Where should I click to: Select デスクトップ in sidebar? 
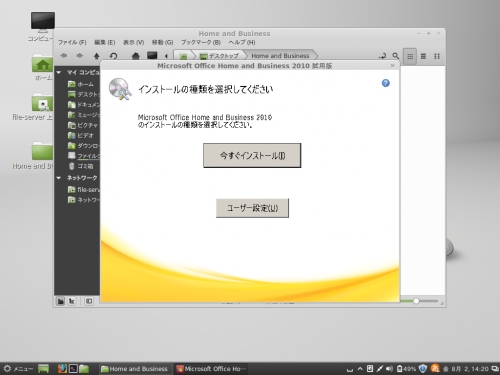pyautogui.click(x=83, y=94)
